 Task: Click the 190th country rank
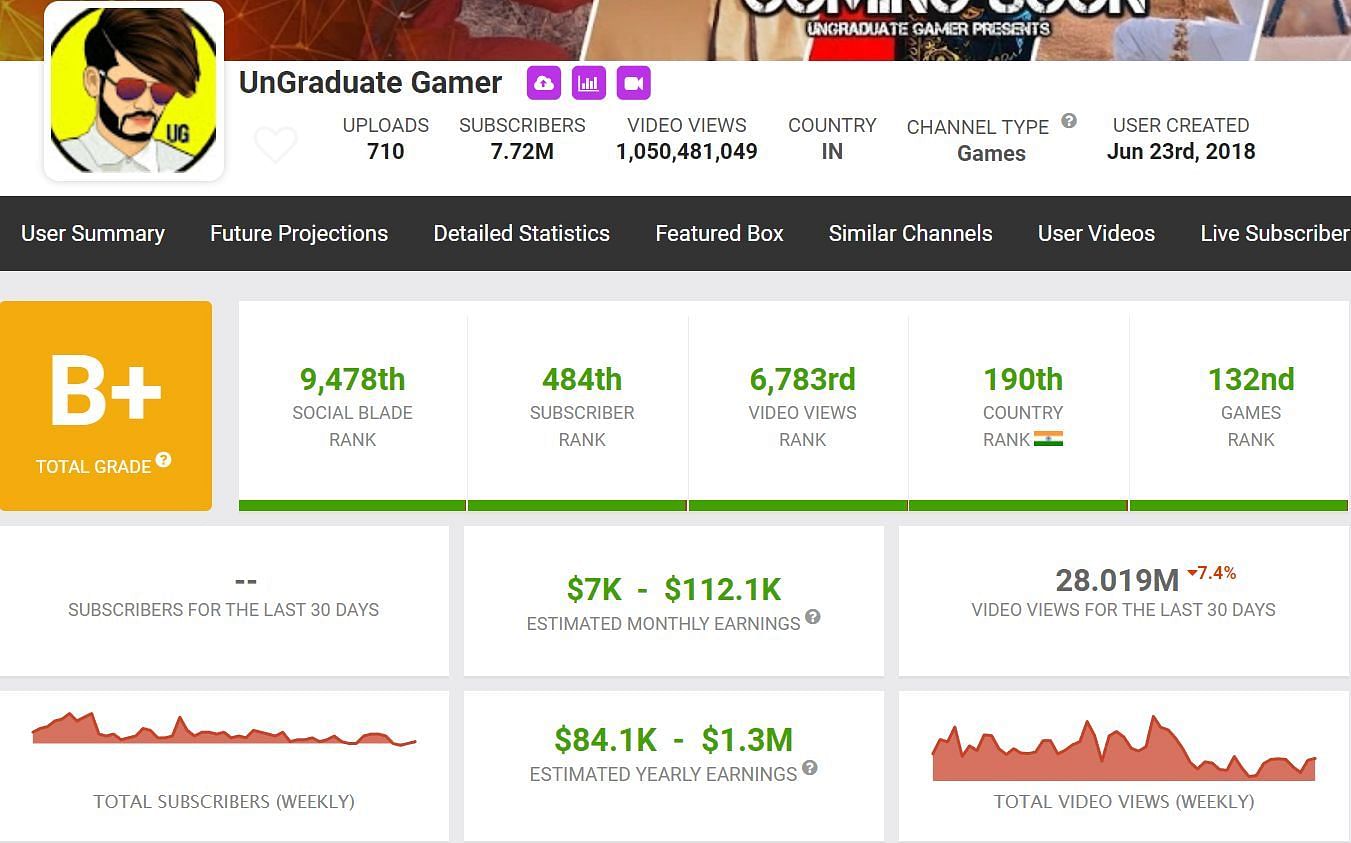1023,380
